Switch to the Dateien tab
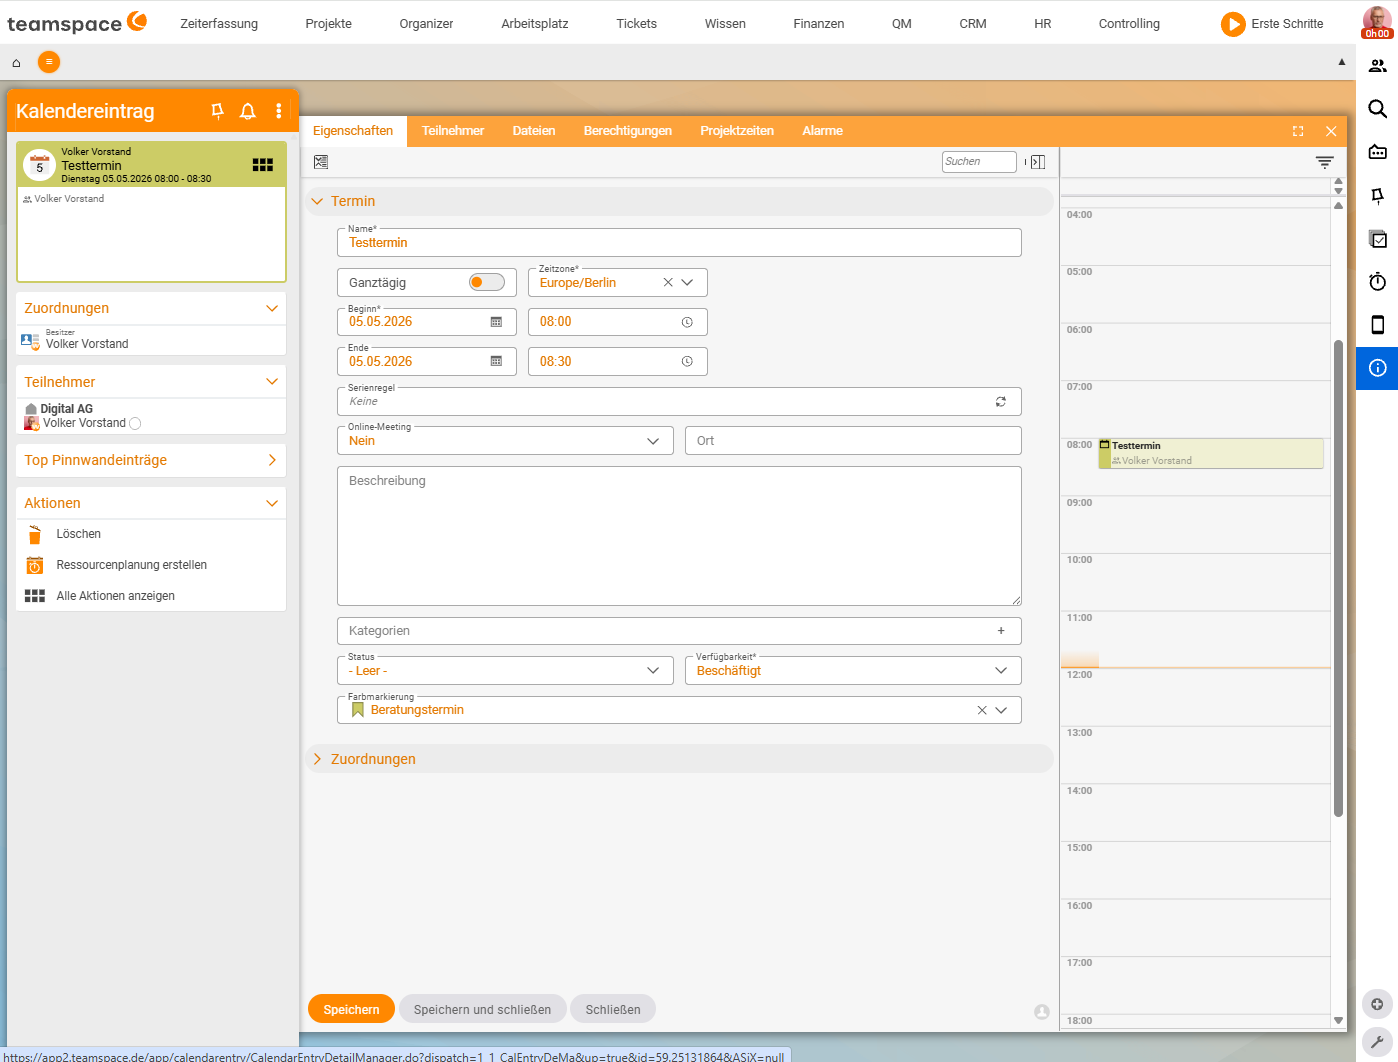The image size is (1398, 1062). pos(534,131)
